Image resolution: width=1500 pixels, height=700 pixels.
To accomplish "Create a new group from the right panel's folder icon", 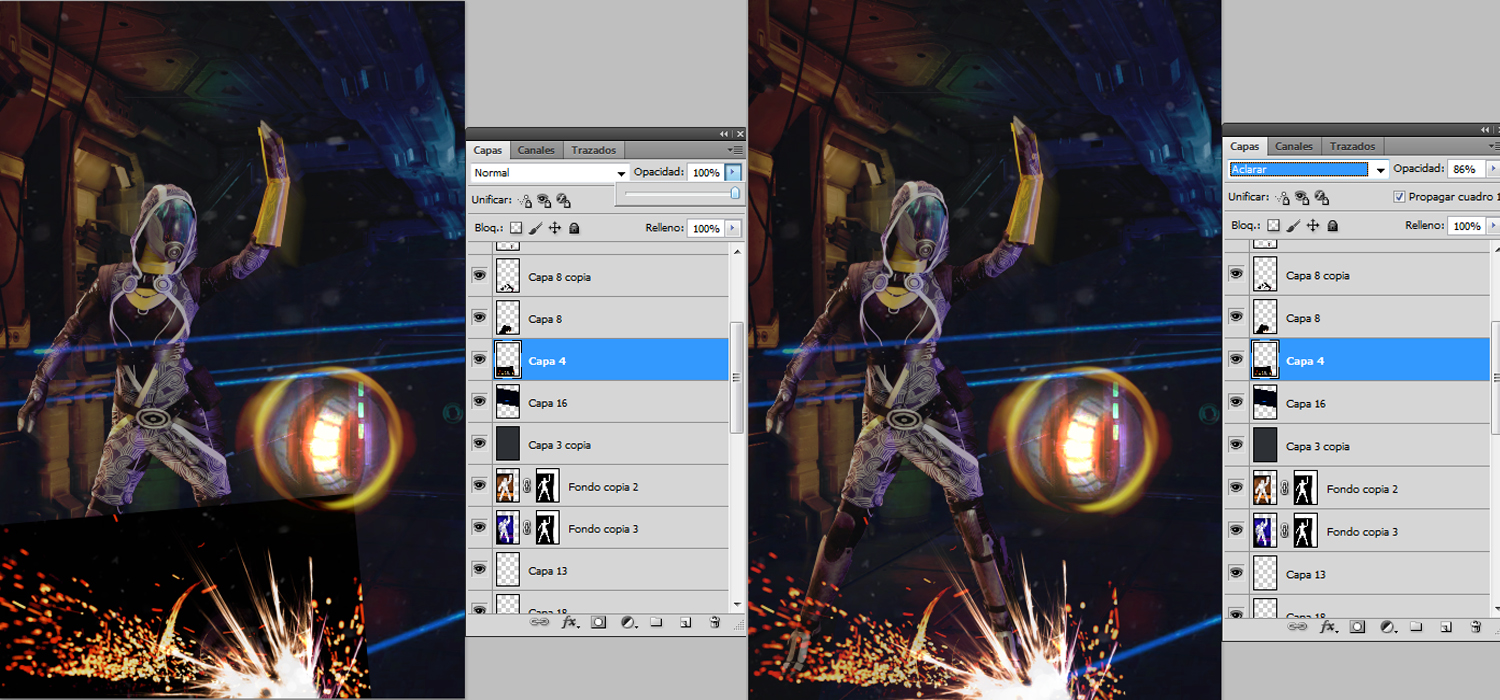I will [x=1416, y=627].
